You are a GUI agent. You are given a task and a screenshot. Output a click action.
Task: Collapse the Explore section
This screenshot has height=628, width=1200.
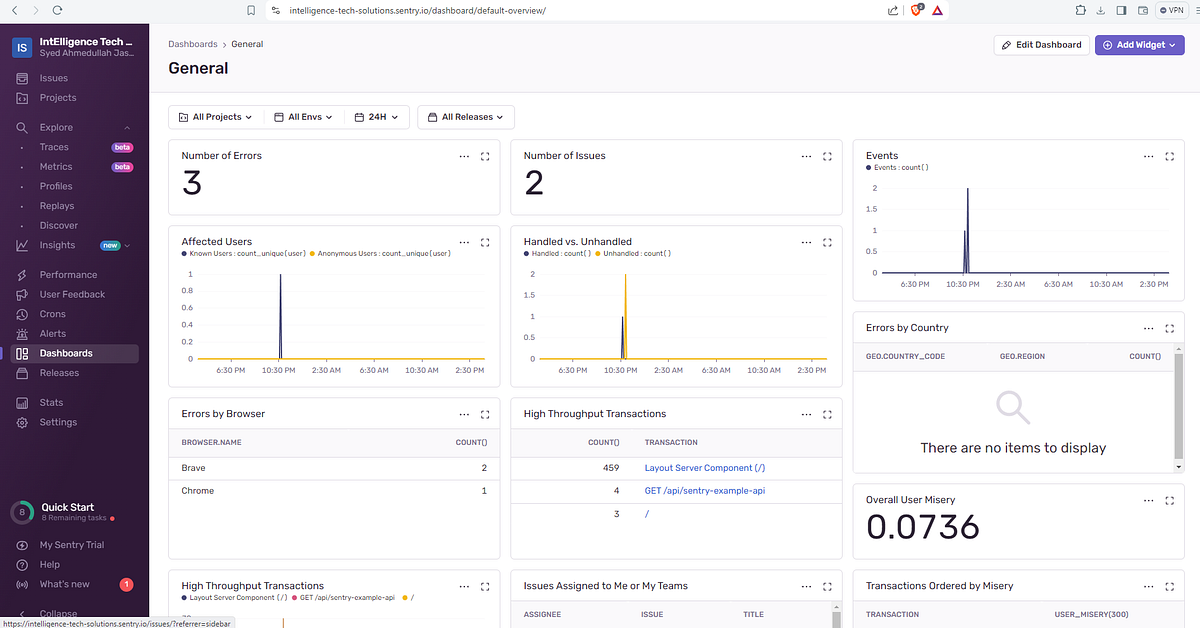126,127
